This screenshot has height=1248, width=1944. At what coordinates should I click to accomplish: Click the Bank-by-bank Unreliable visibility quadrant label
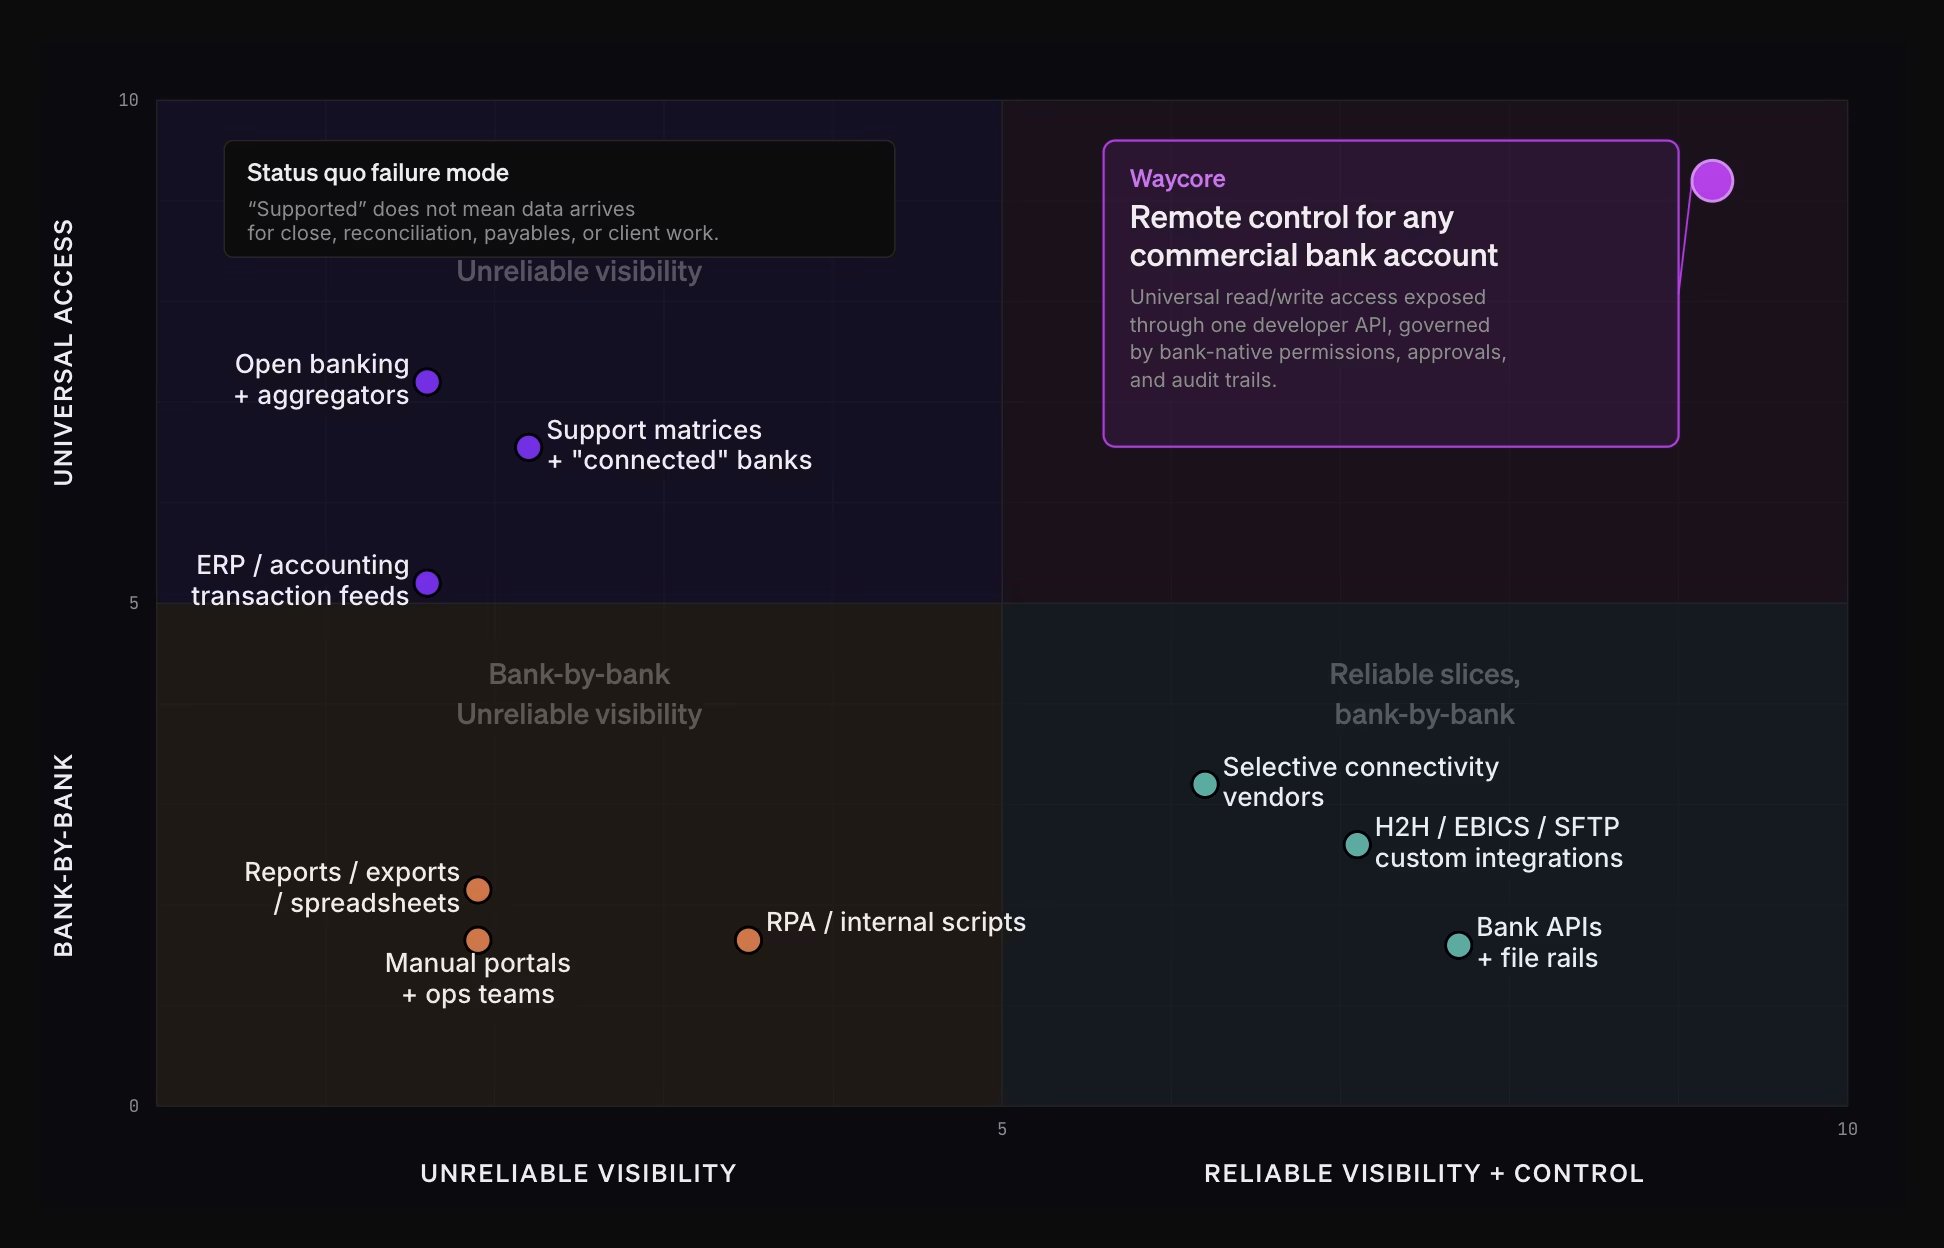579,694
